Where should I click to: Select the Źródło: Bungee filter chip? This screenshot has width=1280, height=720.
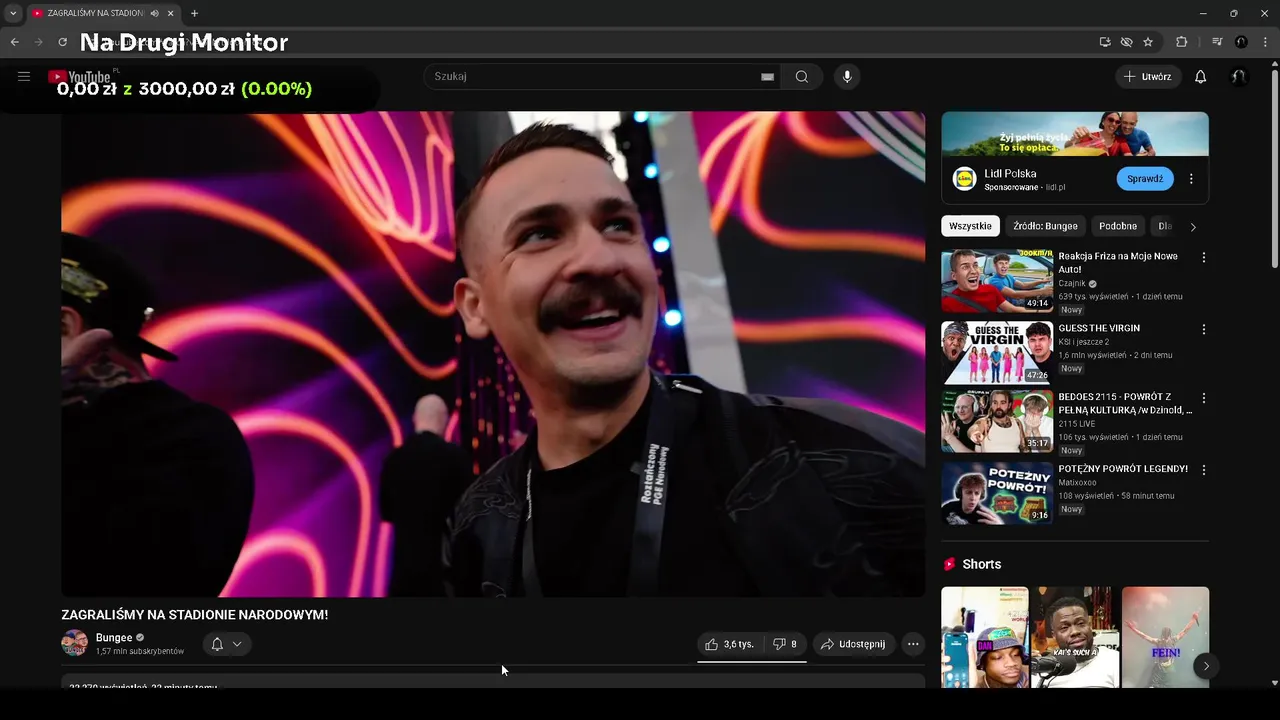click(x=1045, y=226)
